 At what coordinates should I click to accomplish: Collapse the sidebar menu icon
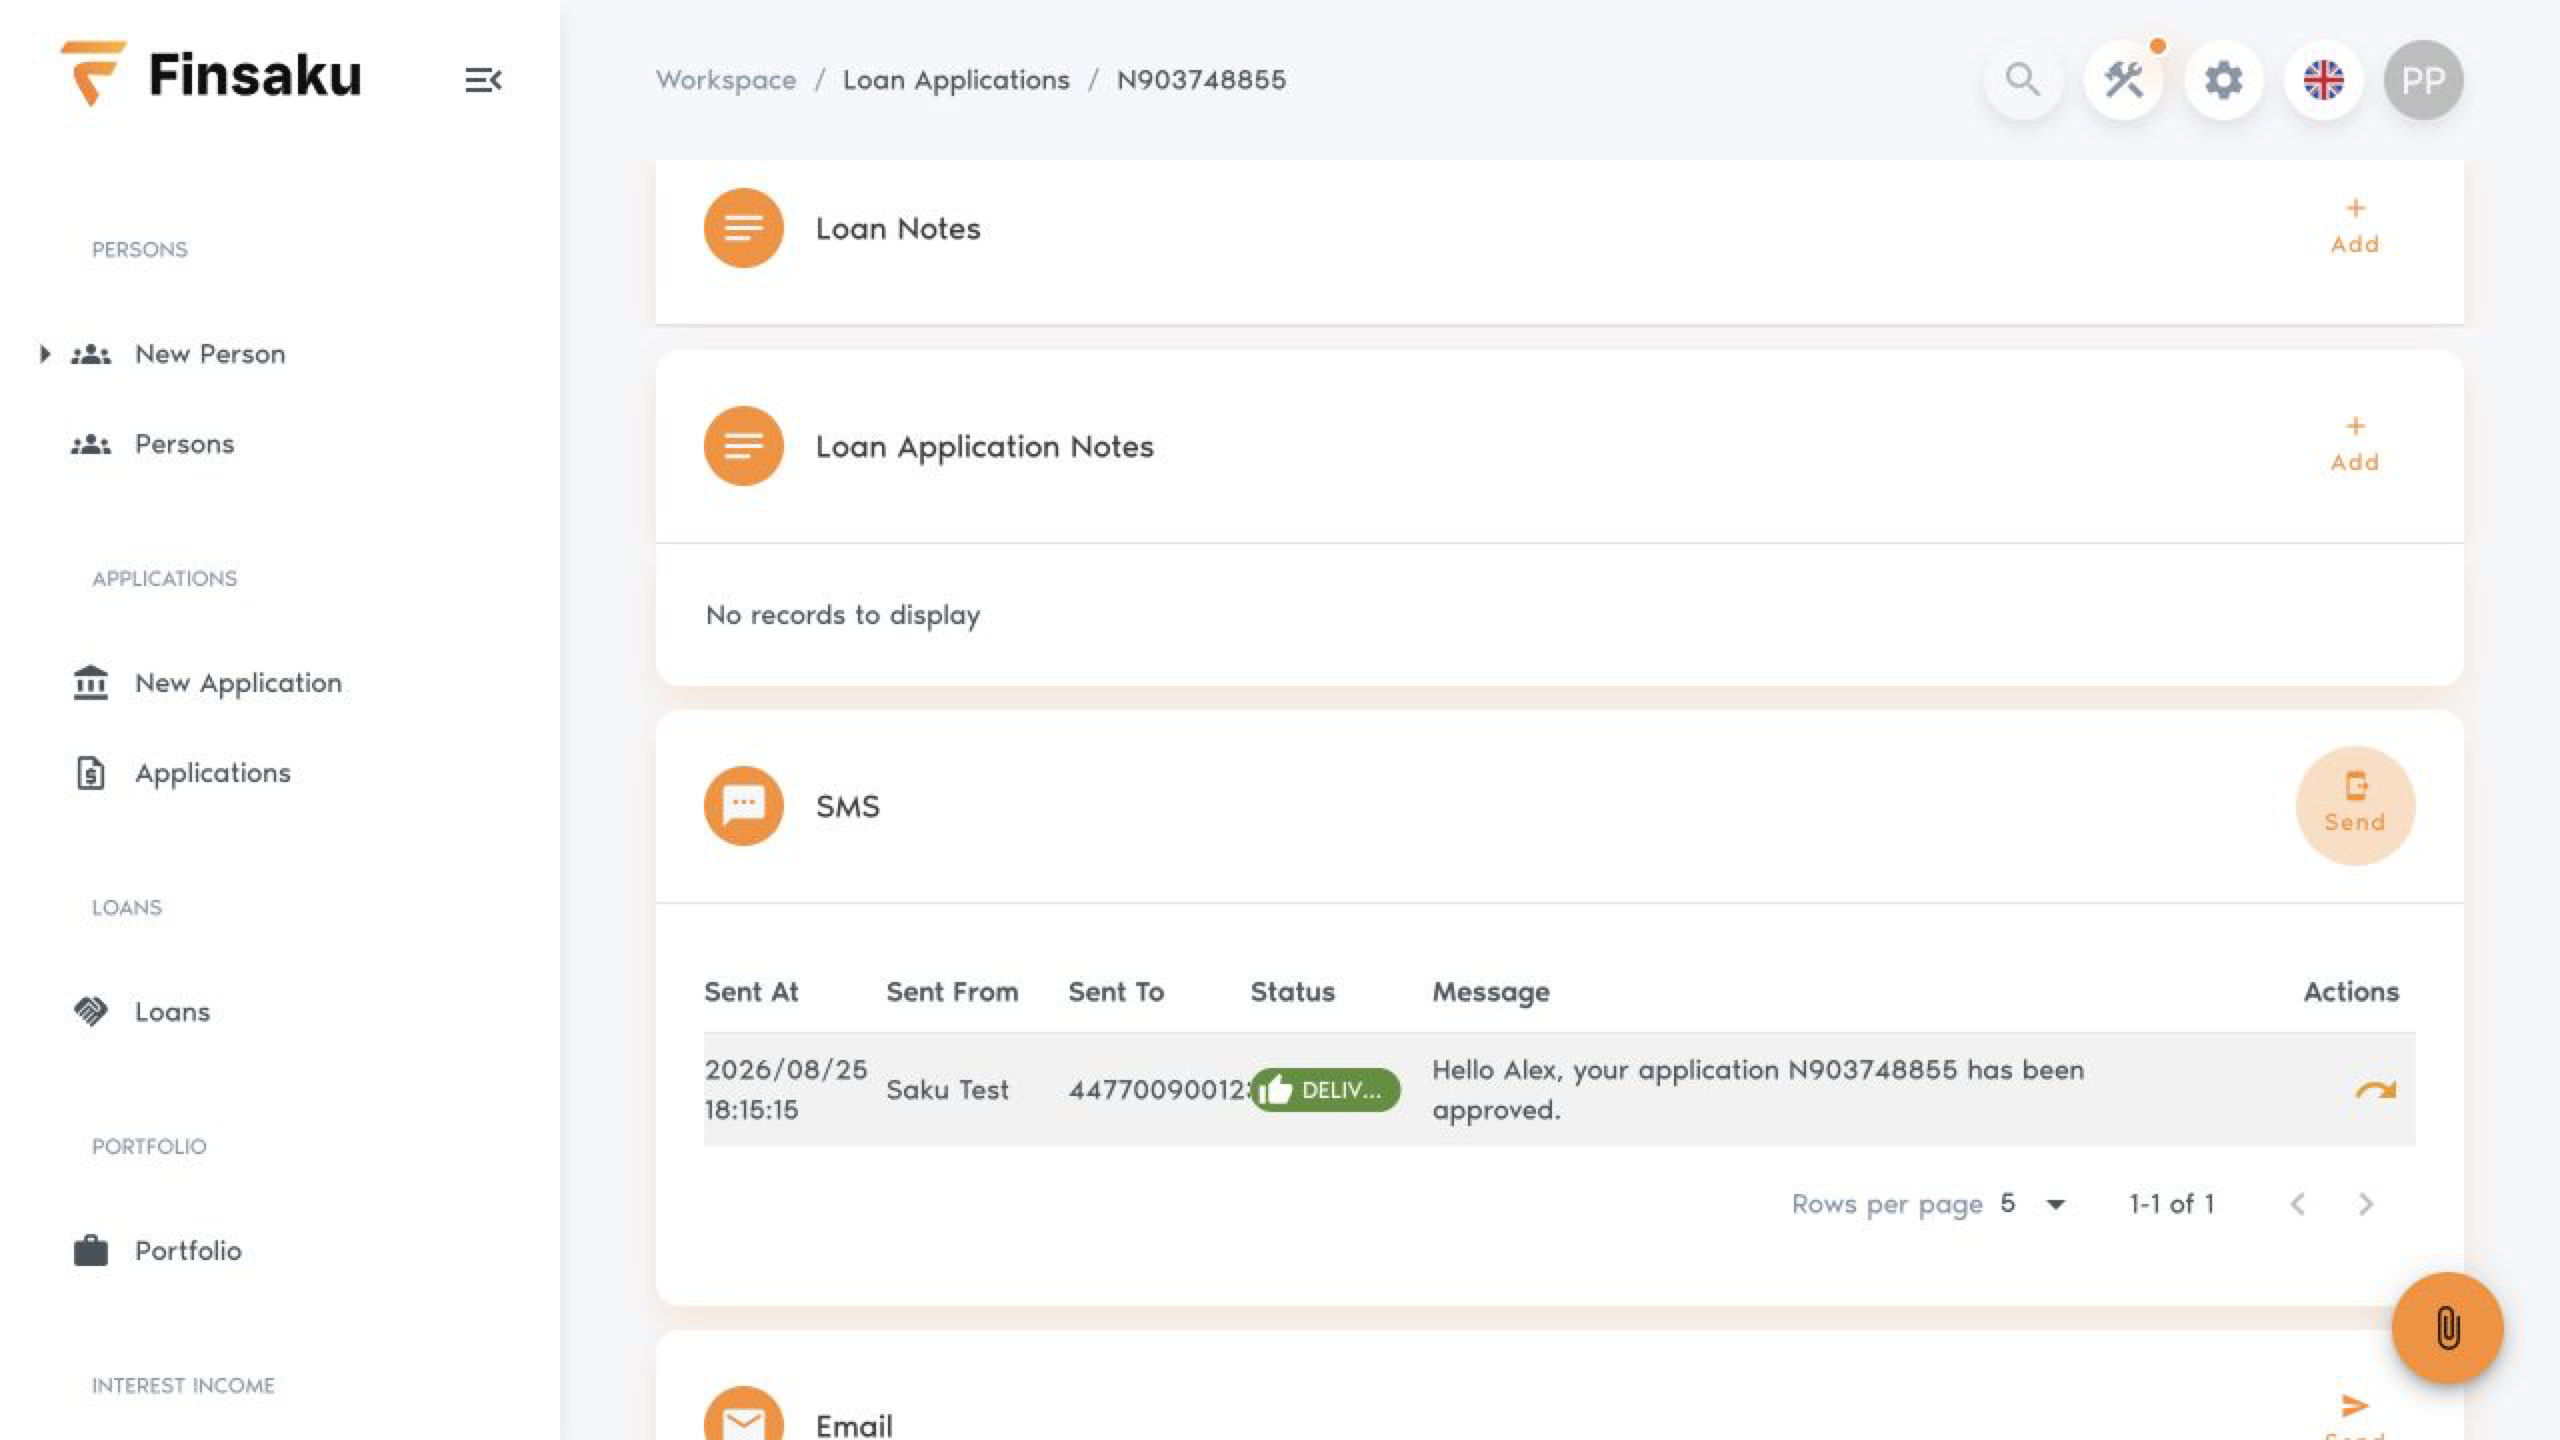(483, 80)
